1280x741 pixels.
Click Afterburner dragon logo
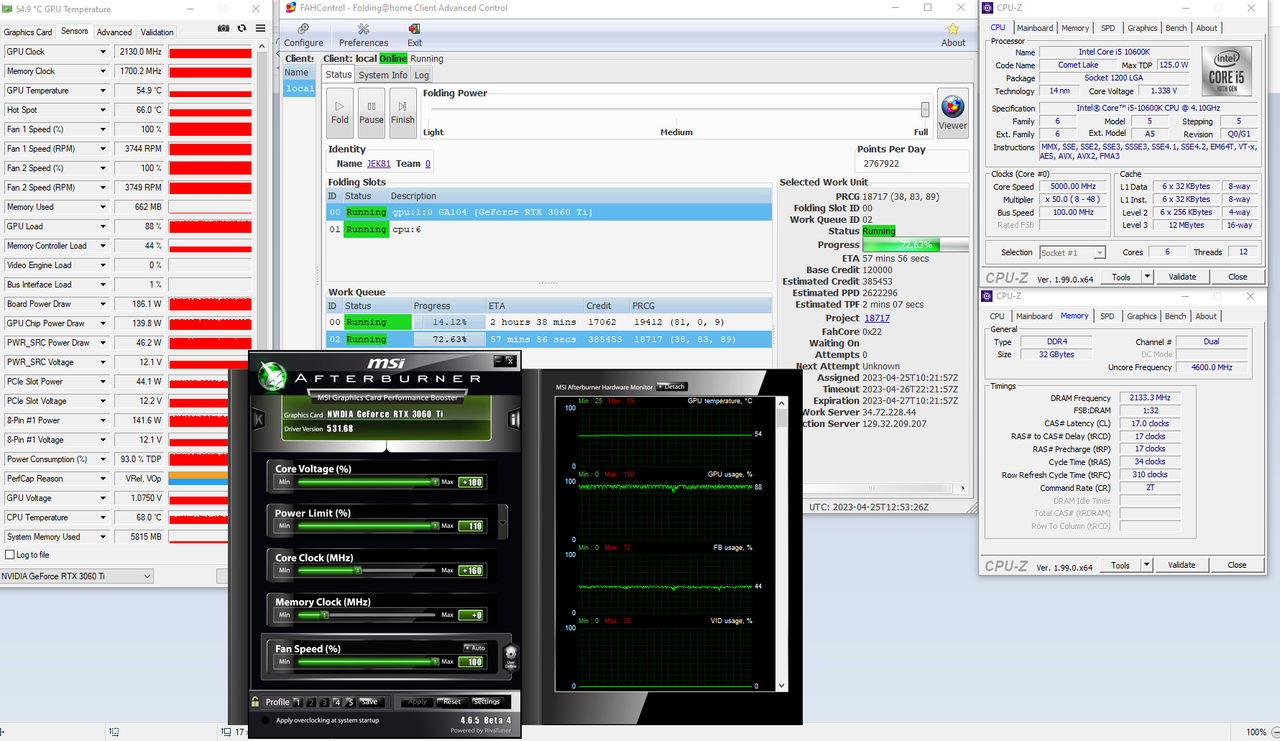pos(272,375)
